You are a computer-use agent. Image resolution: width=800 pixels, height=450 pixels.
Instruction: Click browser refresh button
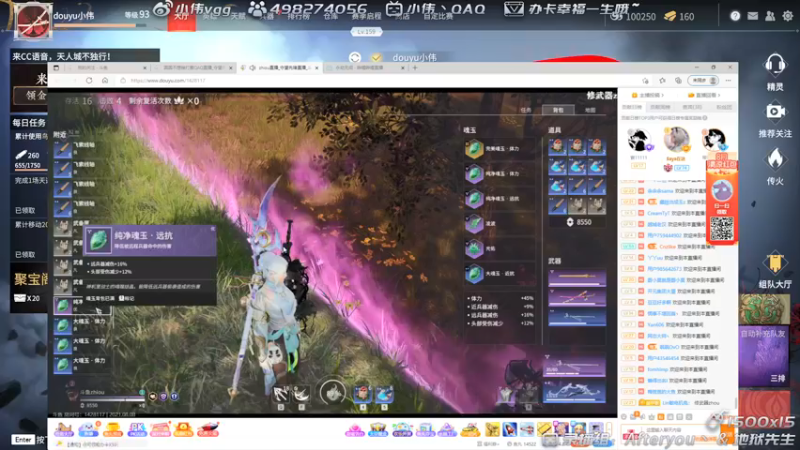[x=89, y=81]
